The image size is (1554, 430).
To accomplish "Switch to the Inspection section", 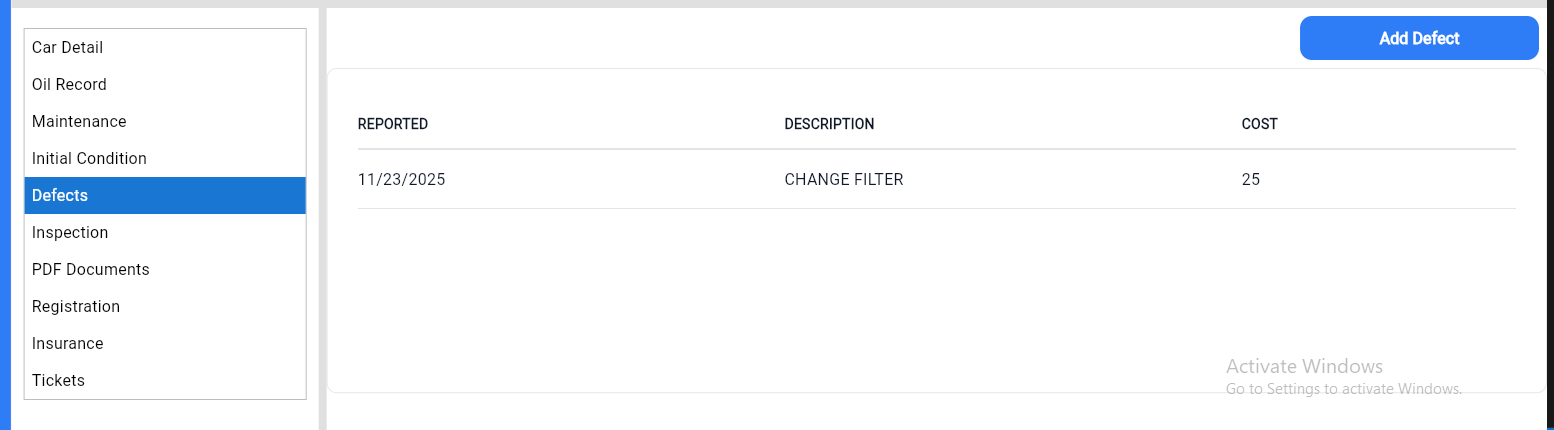I will (70, 233).
